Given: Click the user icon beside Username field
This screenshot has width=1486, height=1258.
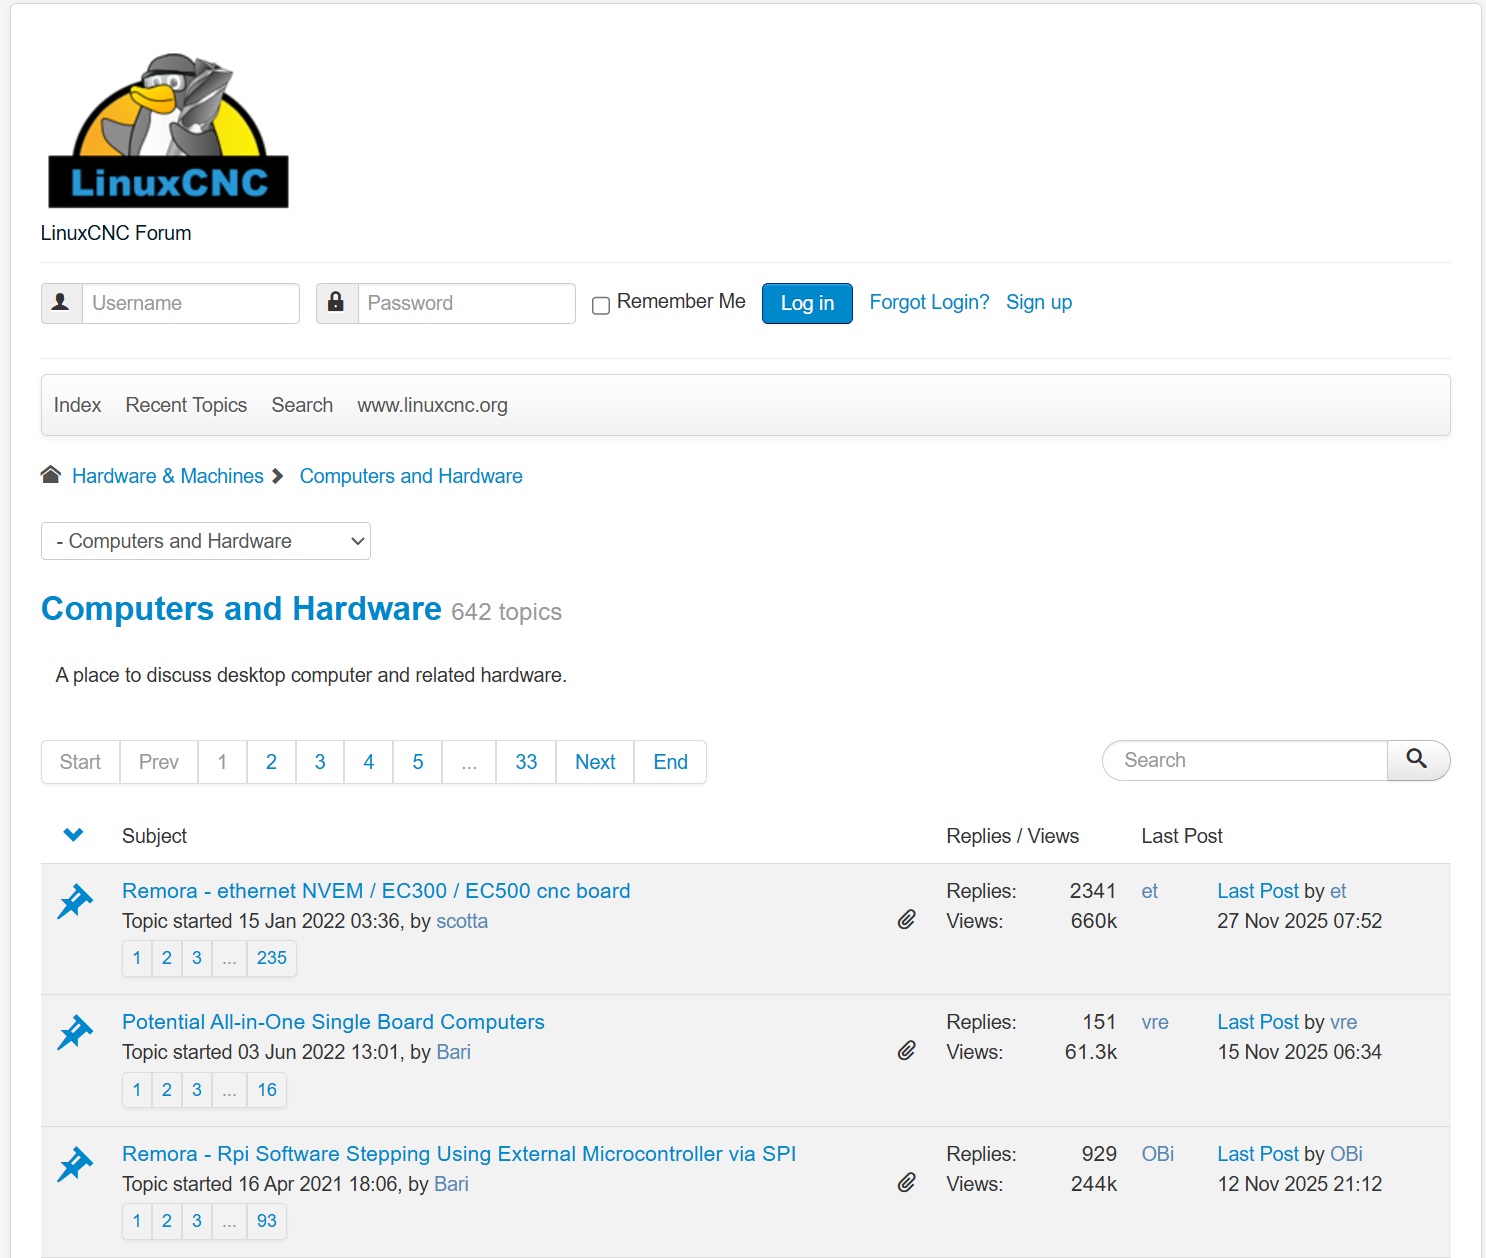Looking at the screenshot, I should pos(61,303).
